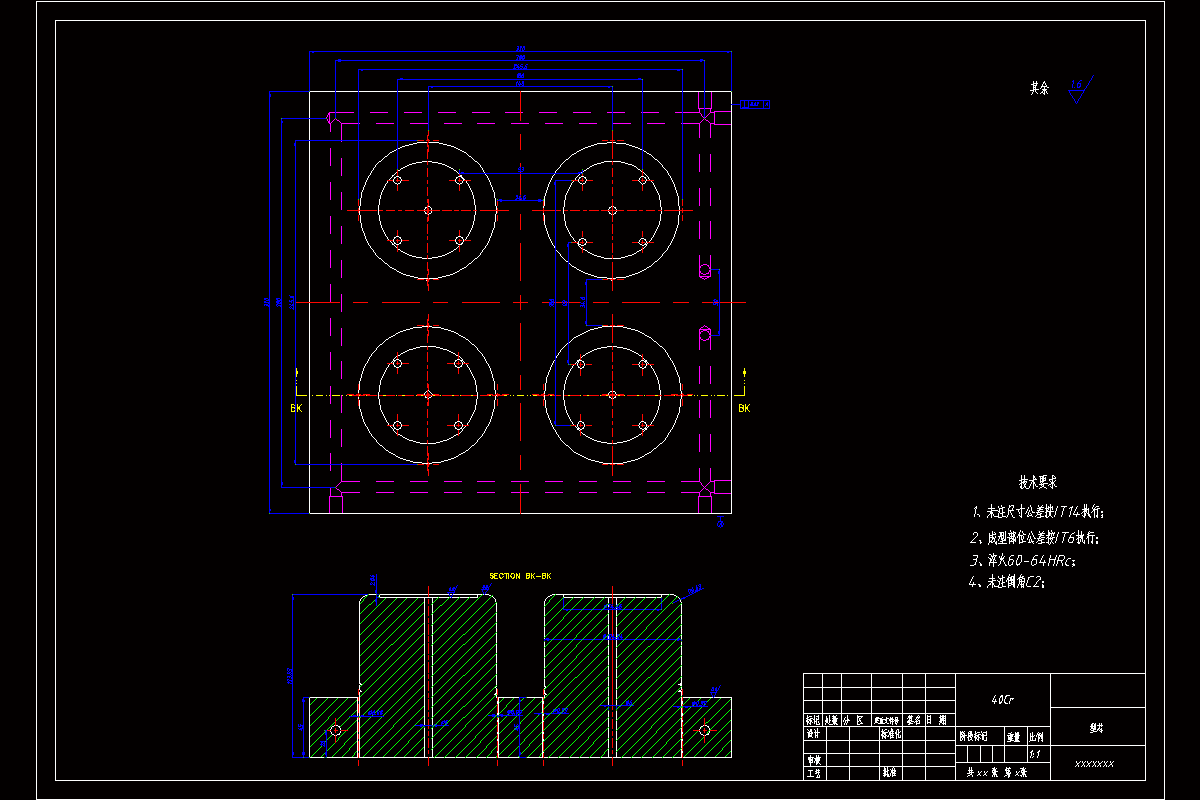Click the 标记 column header
Viewport: 1200px width, 800px height.
point(813,720)
